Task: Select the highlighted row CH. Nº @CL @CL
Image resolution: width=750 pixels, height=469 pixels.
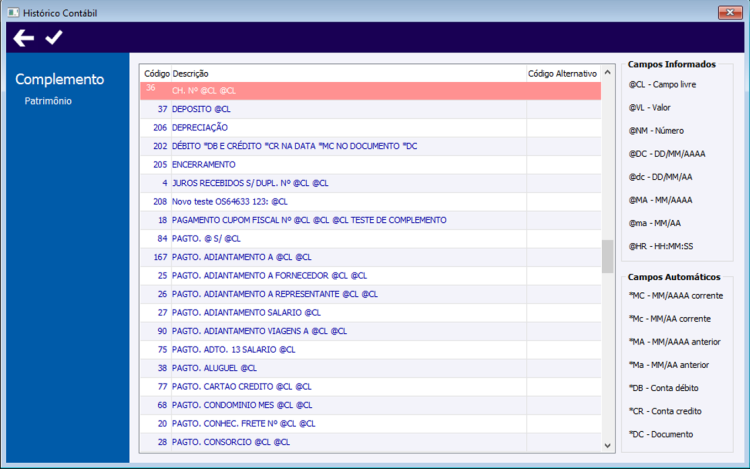Action: click(x=371, y=91)
